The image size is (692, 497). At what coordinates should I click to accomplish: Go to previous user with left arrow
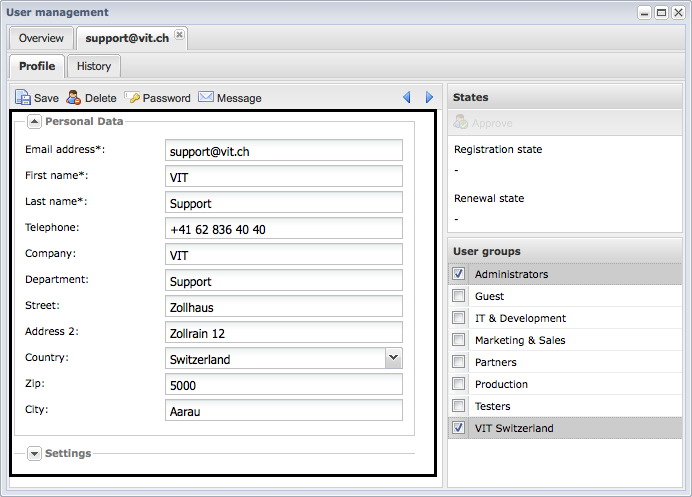click(407, 97)
